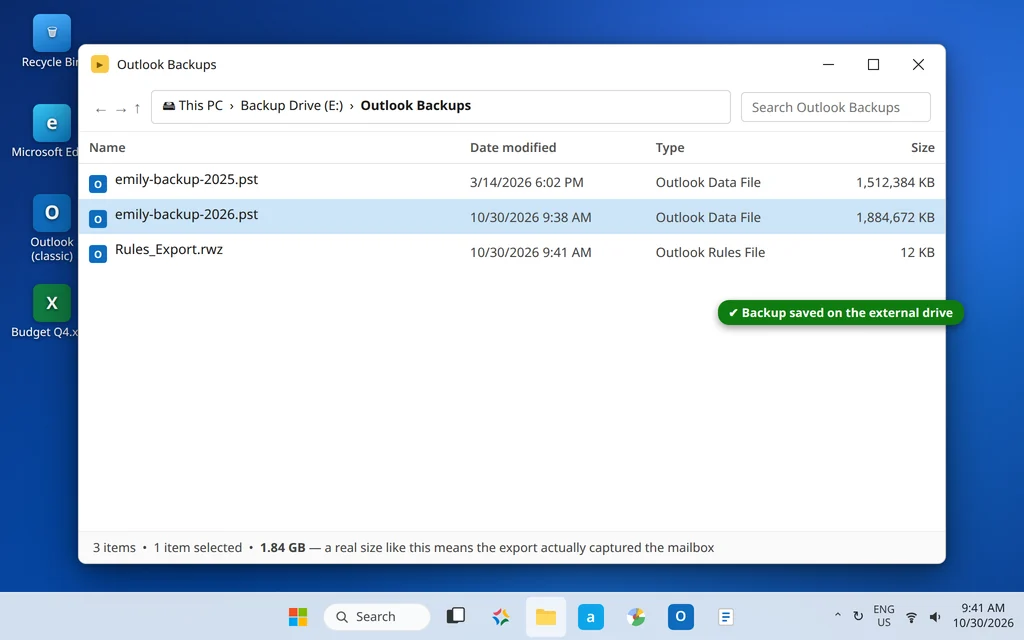Go back with the left arrow
Viewport: 1024px width, 640px height.
tap(101, 110)
